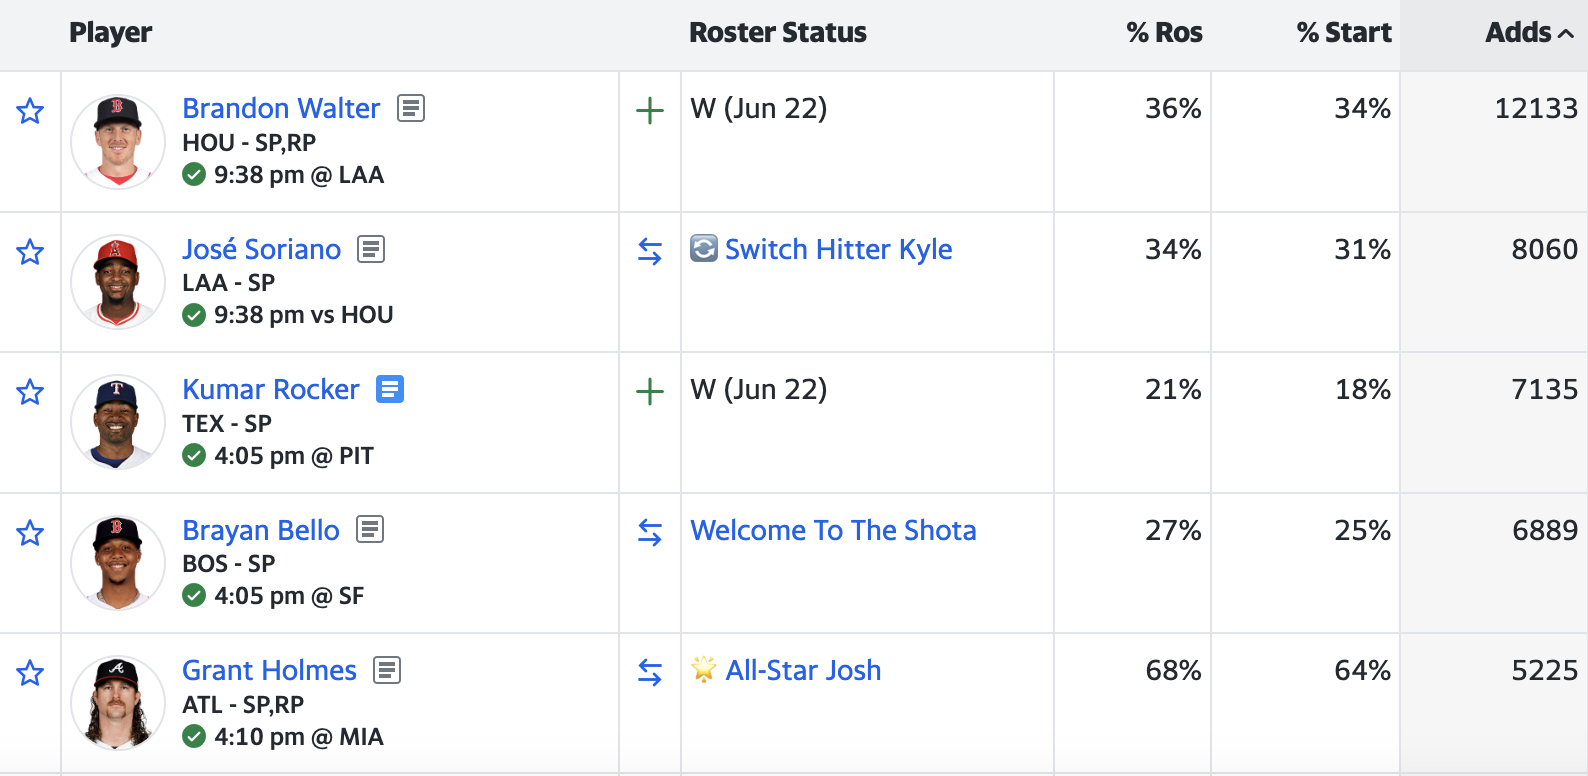
Task: Open Switch Hitter Kyle team page
Action: pyautogui.click(x=838, y=249)
